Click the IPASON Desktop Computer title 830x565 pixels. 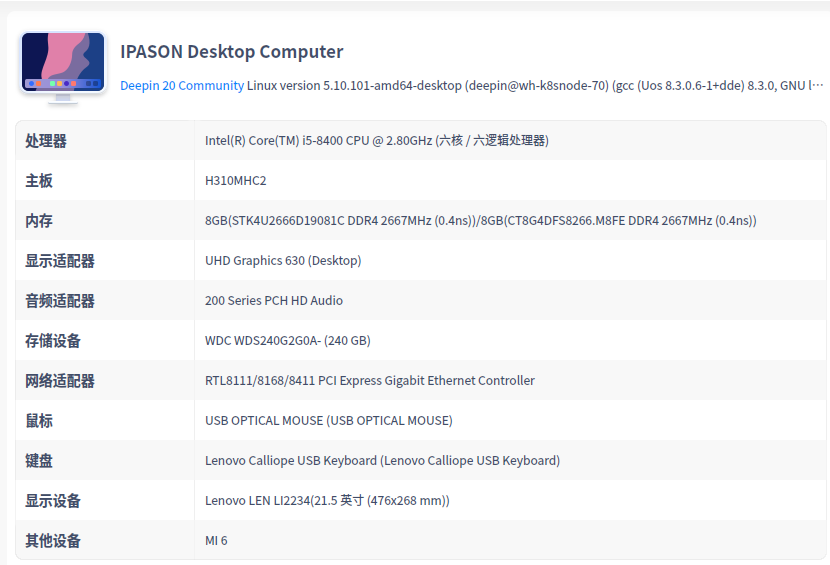(231, 52)
